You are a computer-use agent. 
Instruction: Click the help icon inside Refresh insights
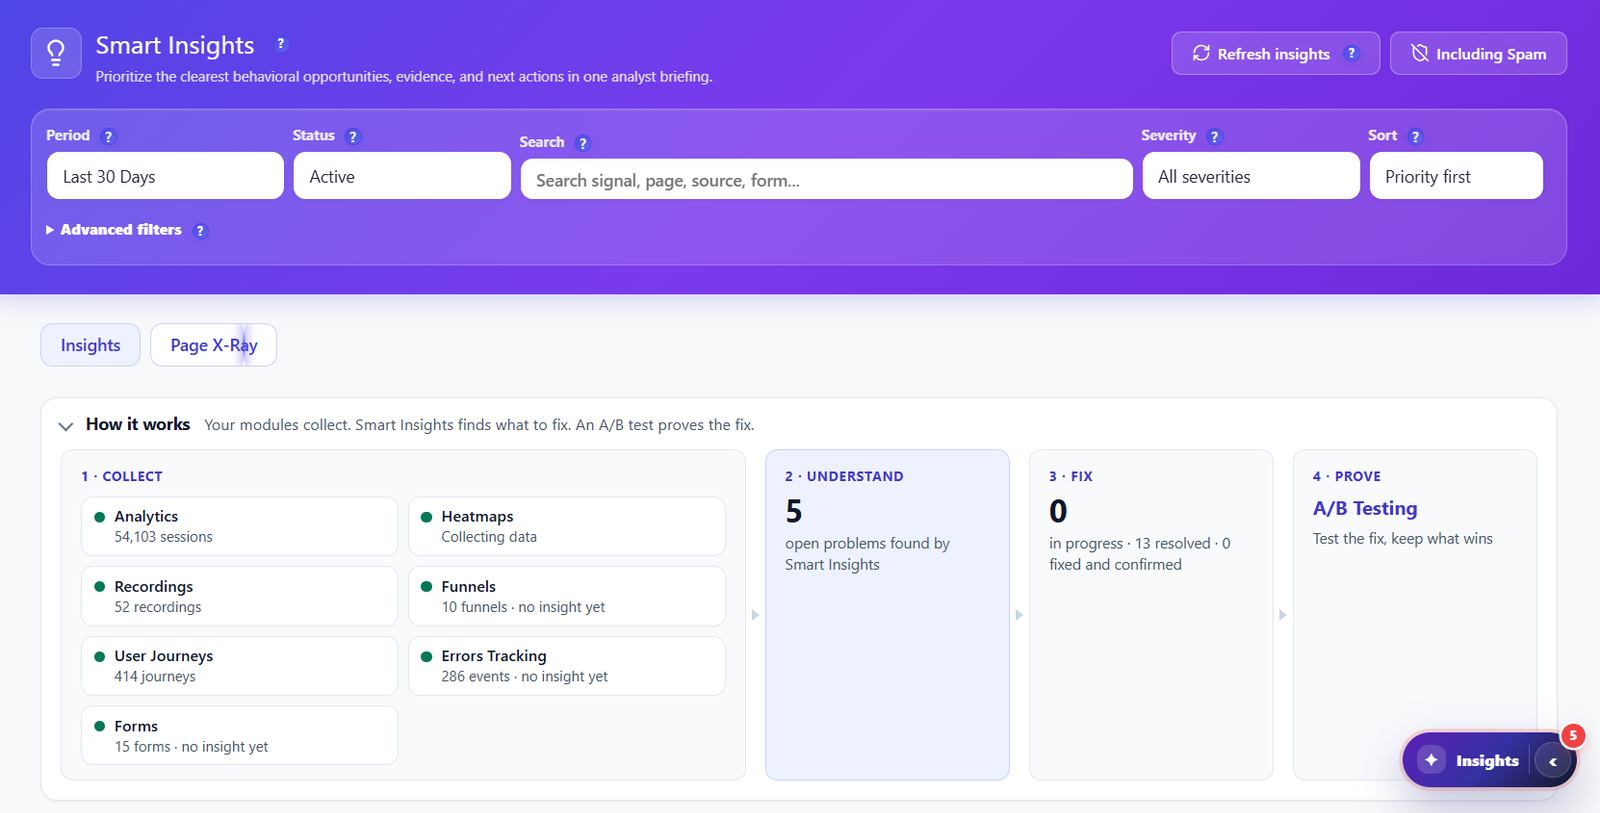(x=1352, y=54)
